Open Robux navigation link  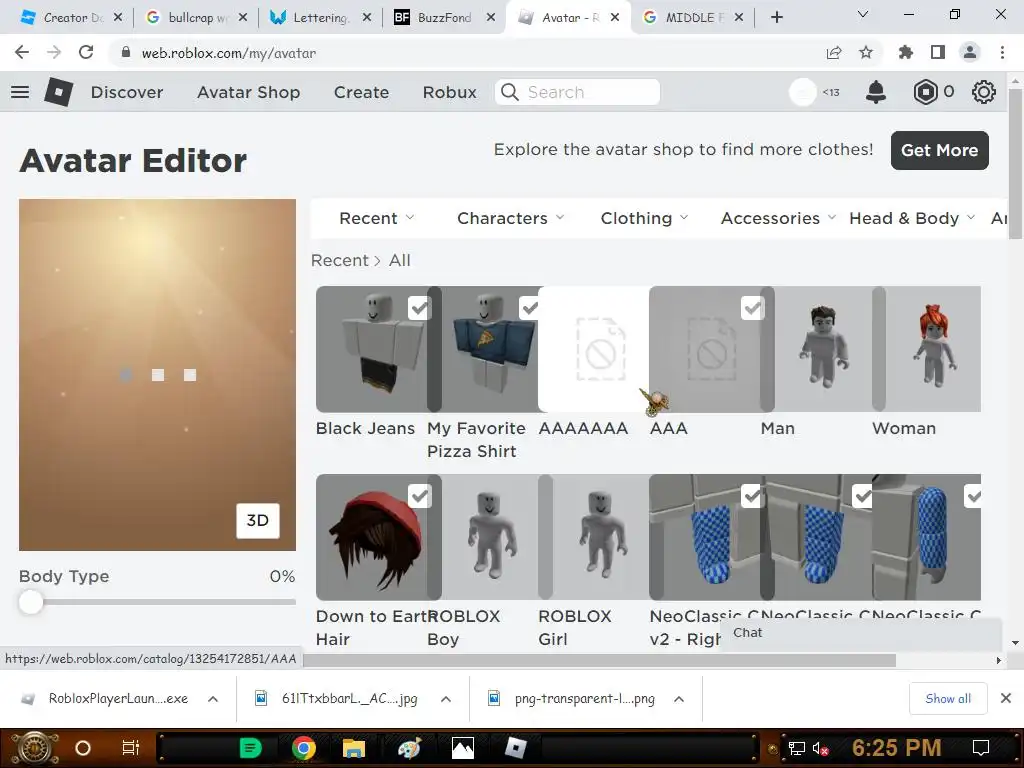click(449, 92)
